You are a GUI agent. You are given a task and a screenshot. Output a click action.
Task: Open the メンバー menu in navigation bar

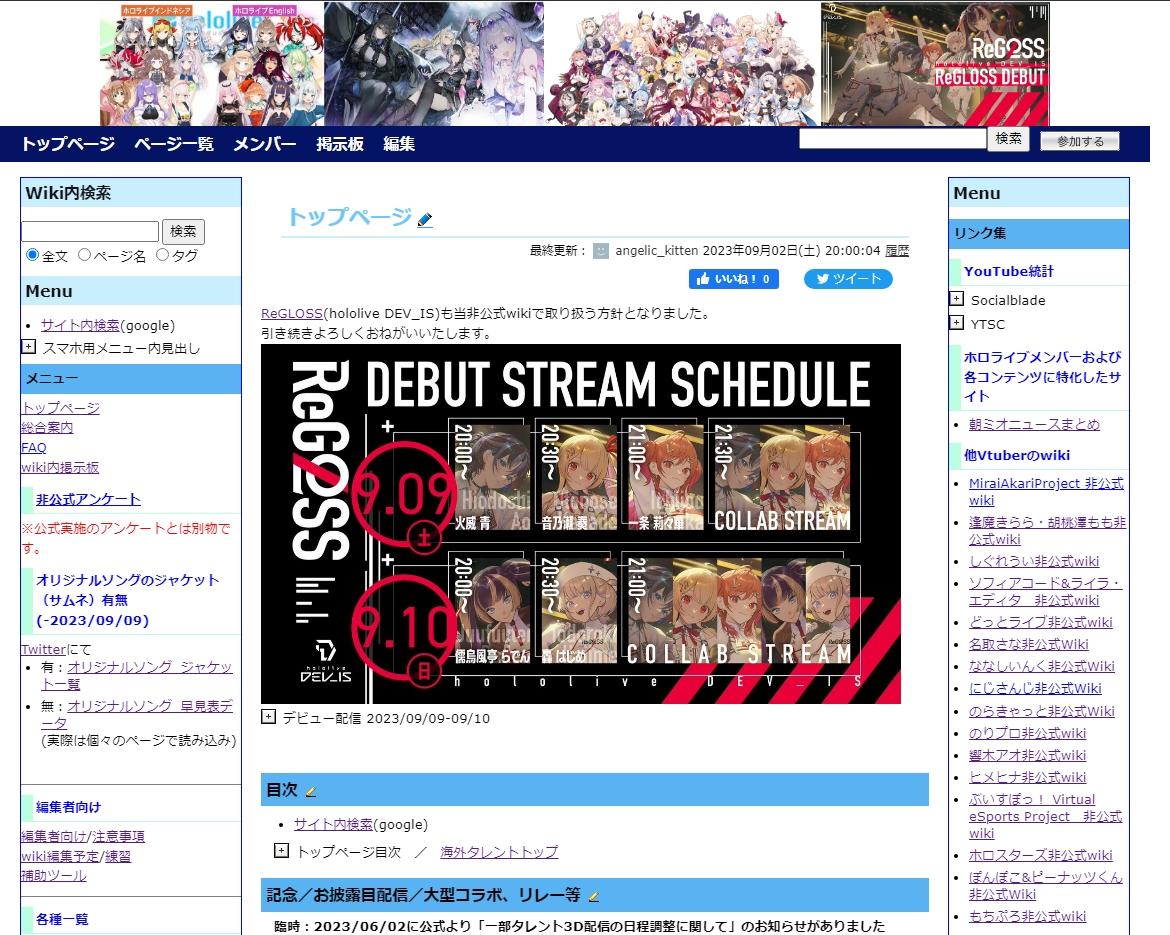click(x=265, y=144)
